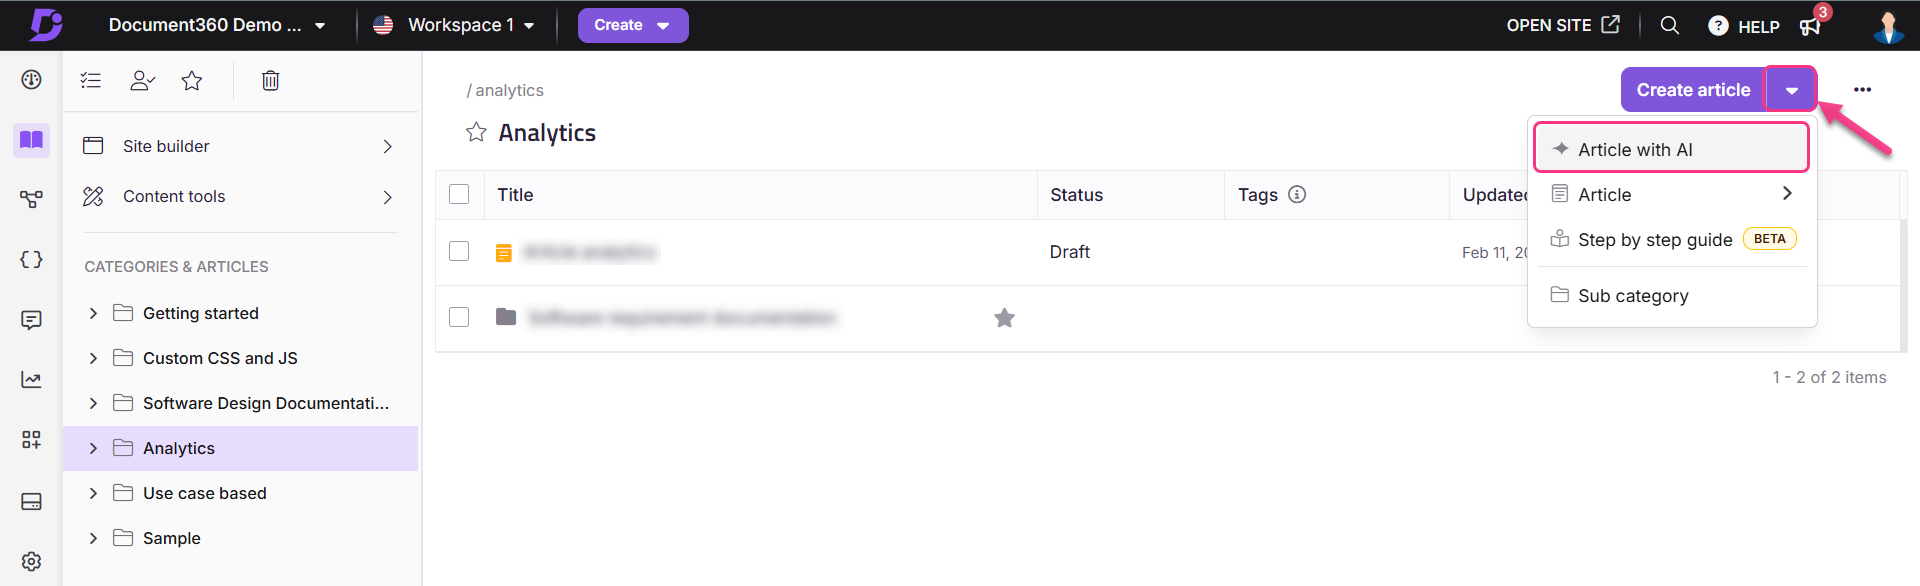The height and width of the screenshot is (586, 1920).
Task: Open the blurred folder title in second row
Action: [682, 318]
